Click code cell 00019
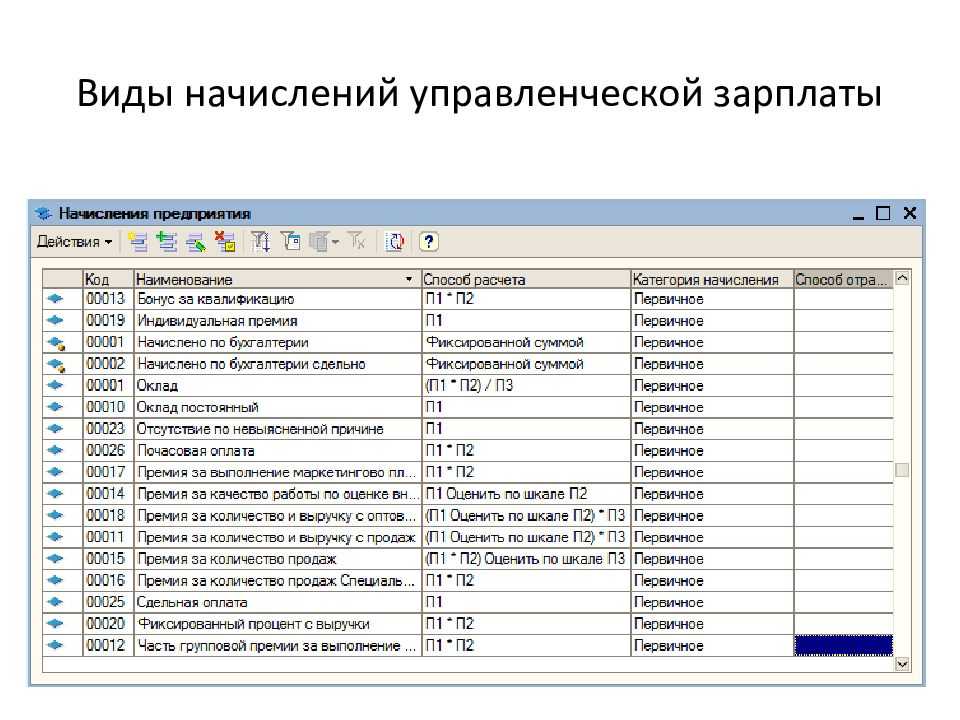Viewport: 960px width, 720px height. pyautogui.click(x=108, y=320)
